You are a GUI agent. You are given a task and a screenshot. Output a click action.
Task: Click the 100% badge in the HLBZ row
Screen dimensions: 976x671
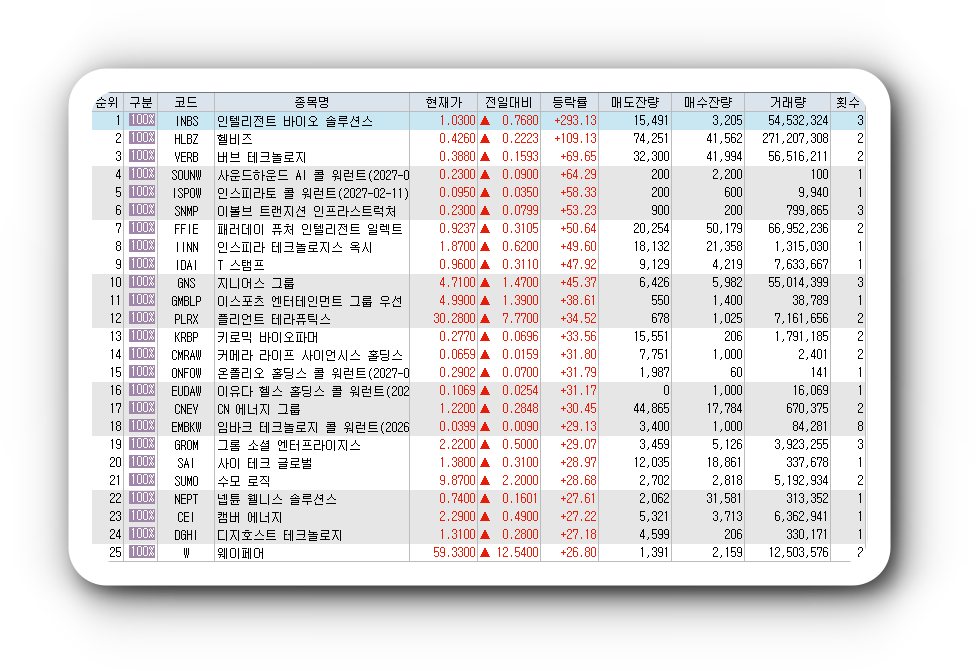(142, 138)
